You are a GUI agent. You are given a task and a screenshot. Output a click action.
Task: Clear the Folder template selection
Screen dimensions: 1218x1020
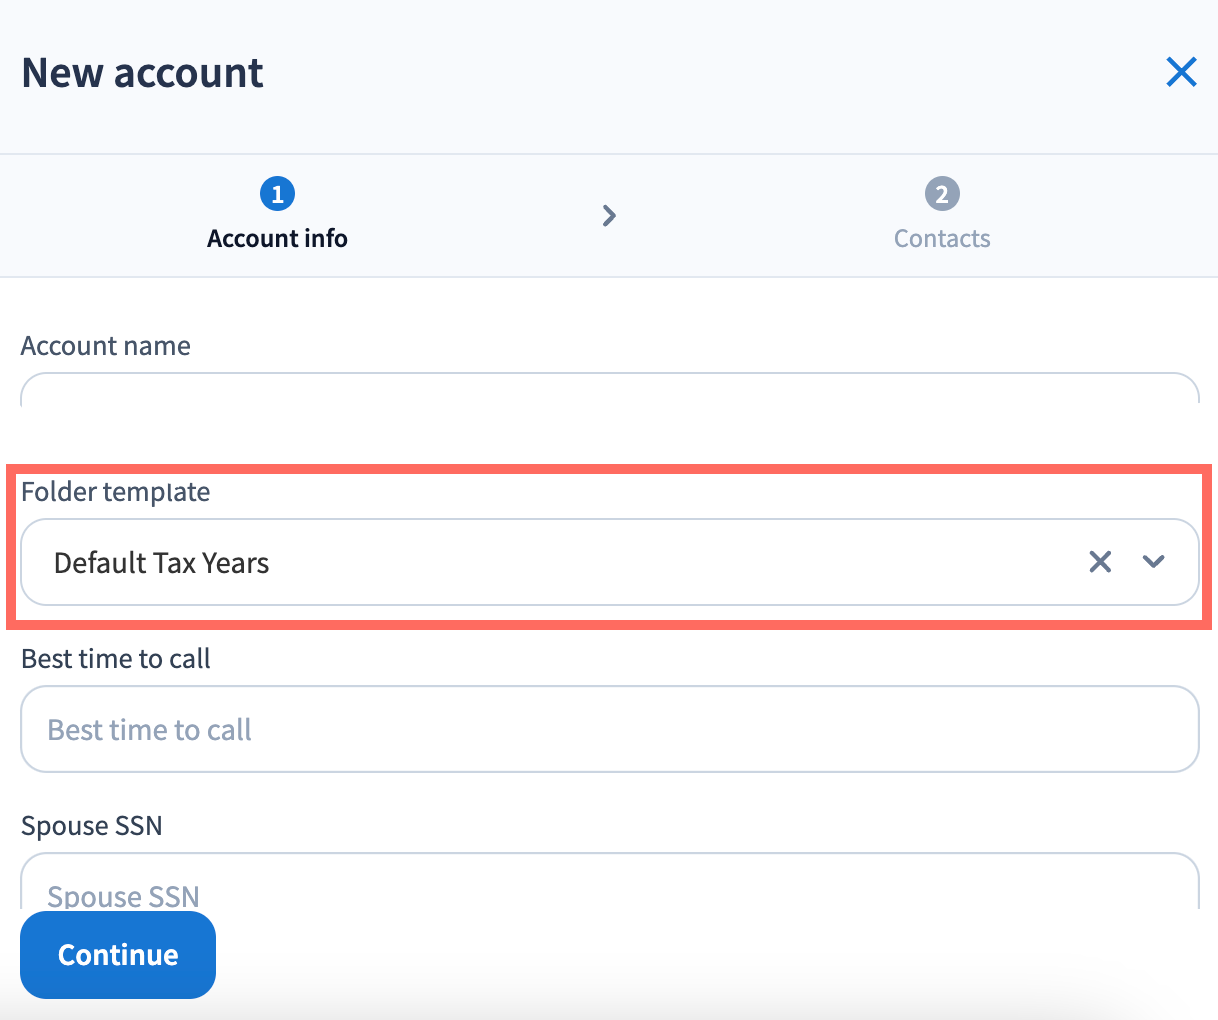[1100, 562]
